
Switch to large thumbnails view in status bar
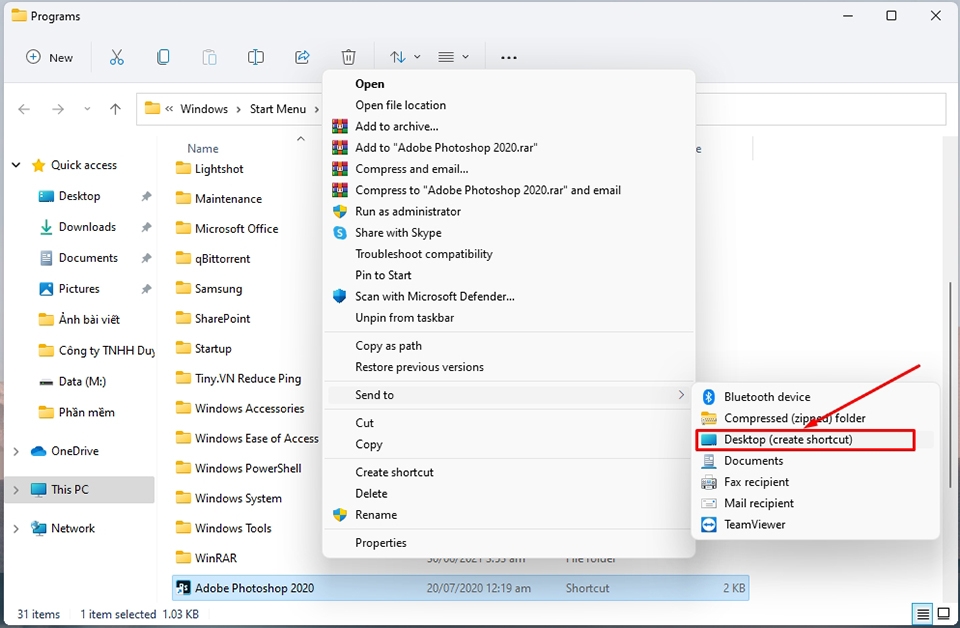pos(944,613)
